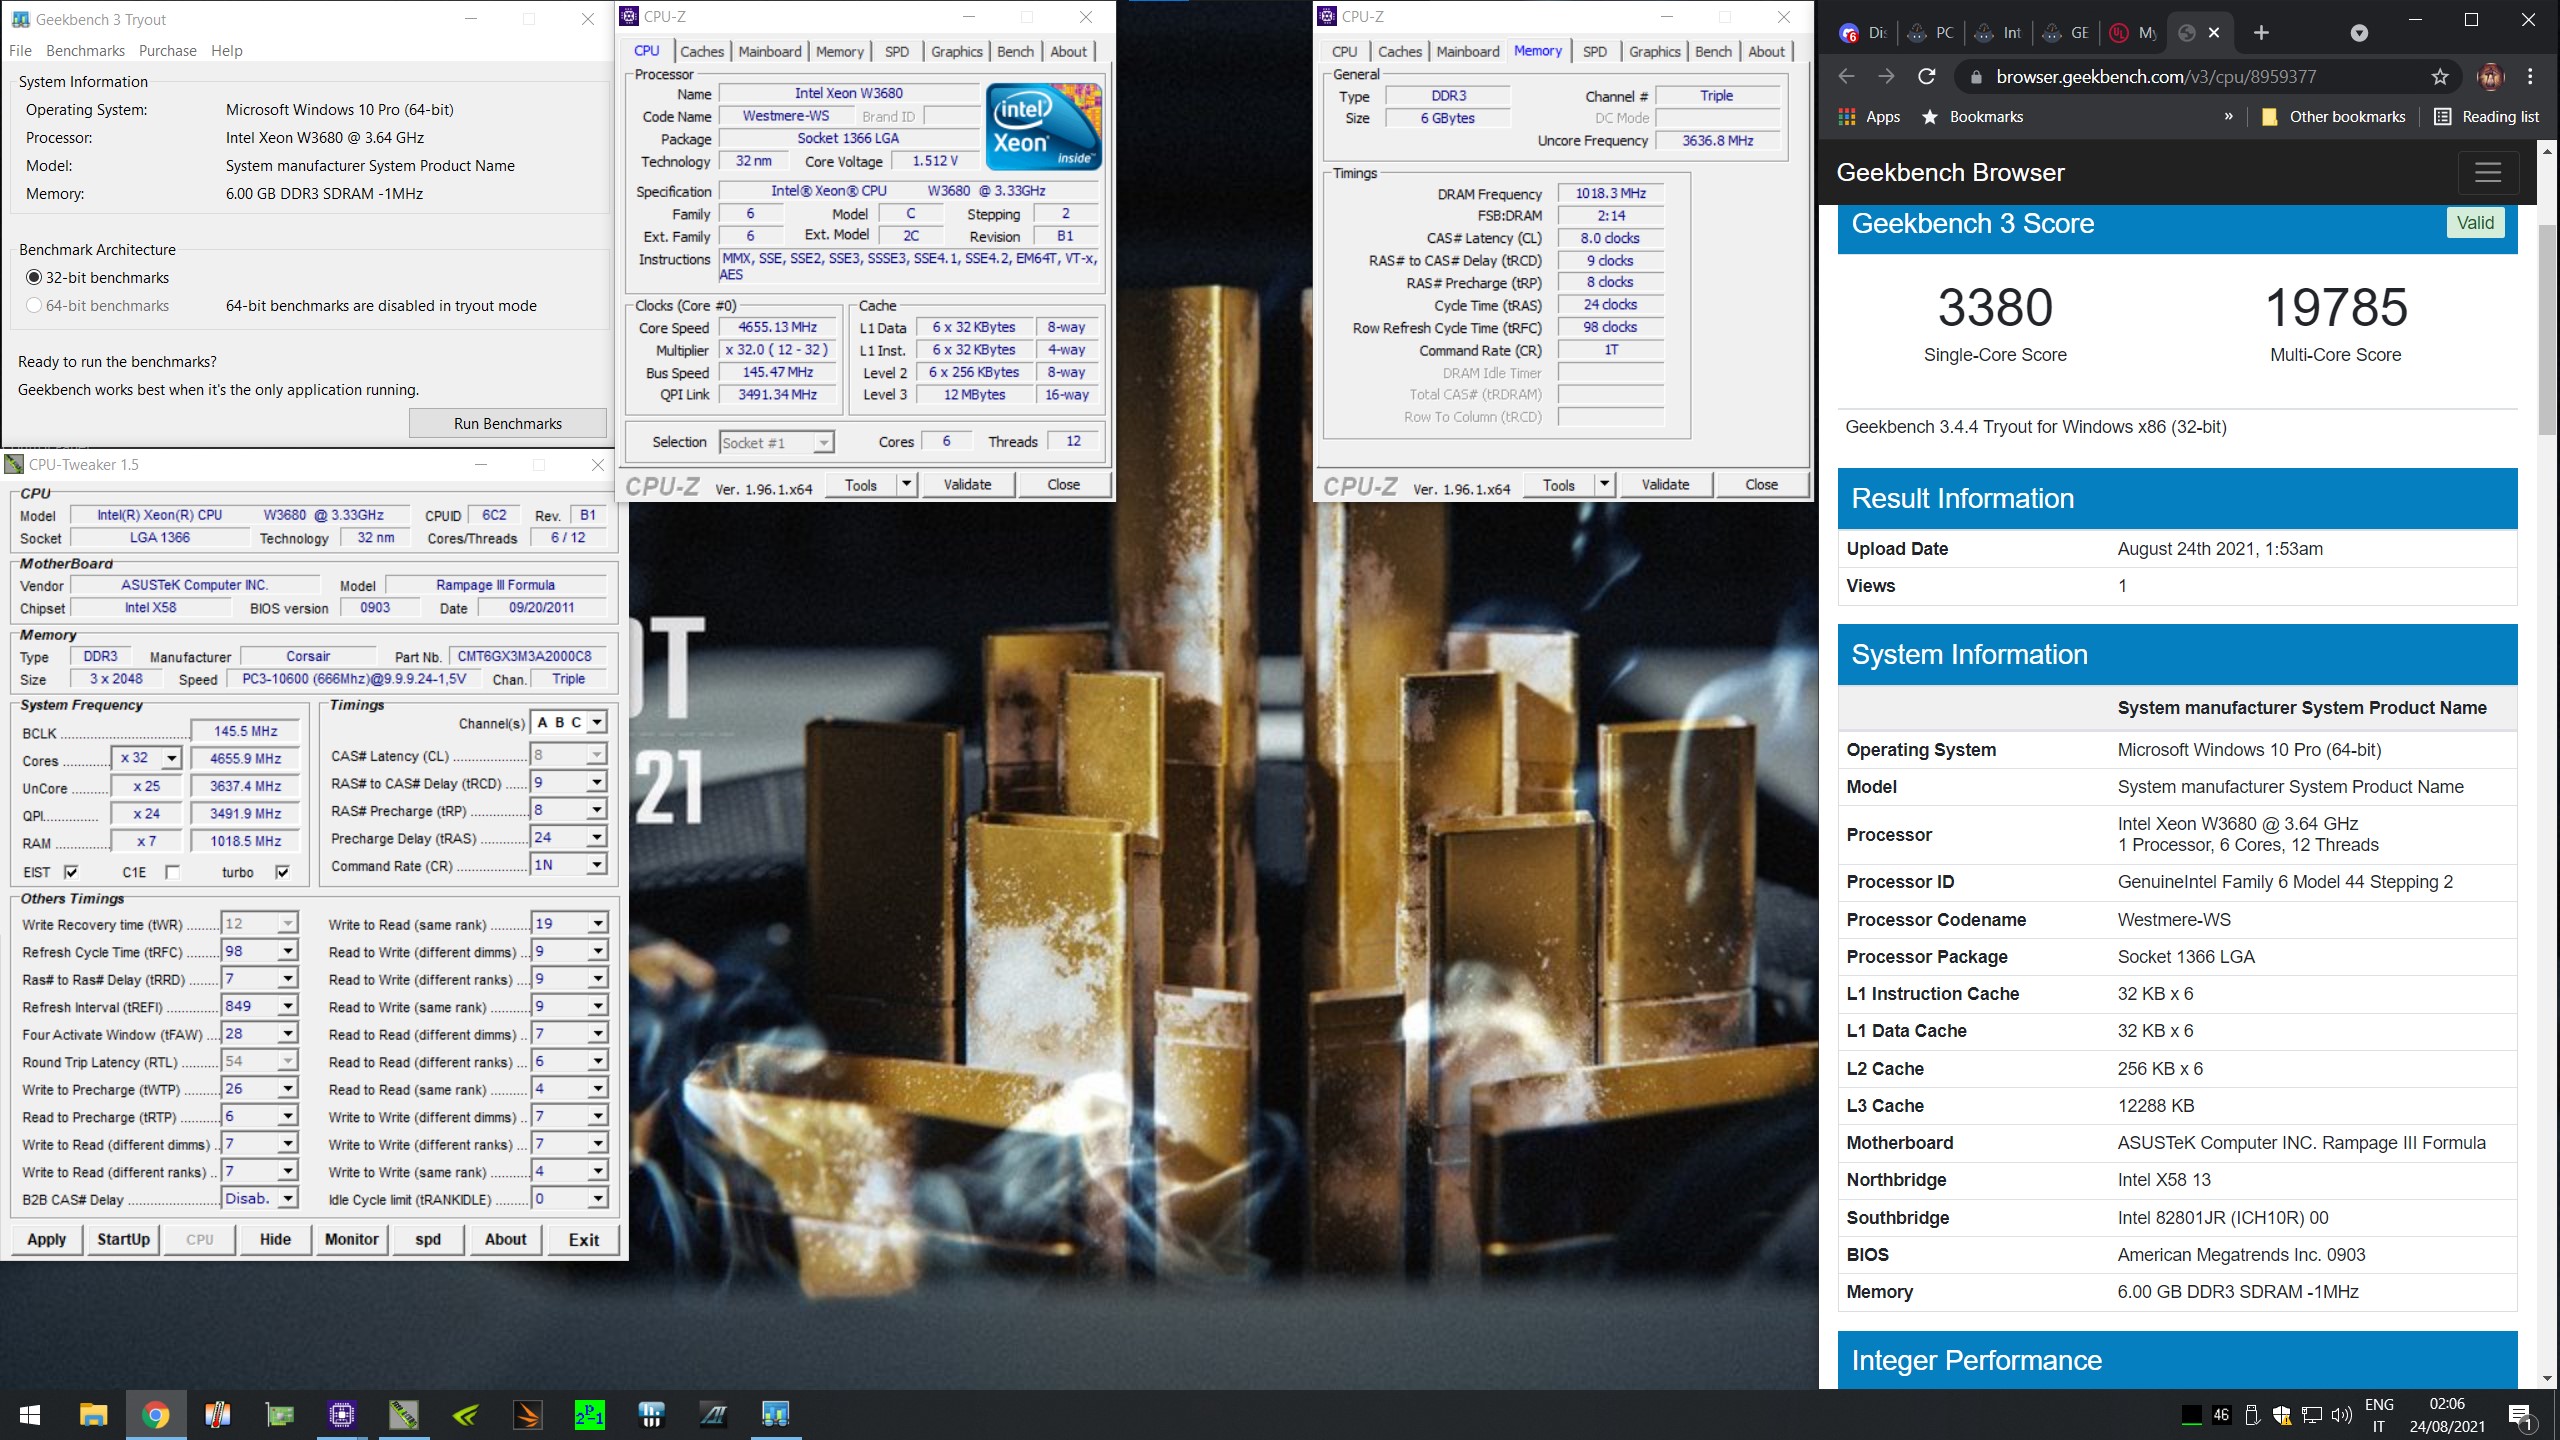The width and height of the screenshot is (2560, 1440).
Task: Open Cores multiplier x32 dropdown
Action: [171, 759]
